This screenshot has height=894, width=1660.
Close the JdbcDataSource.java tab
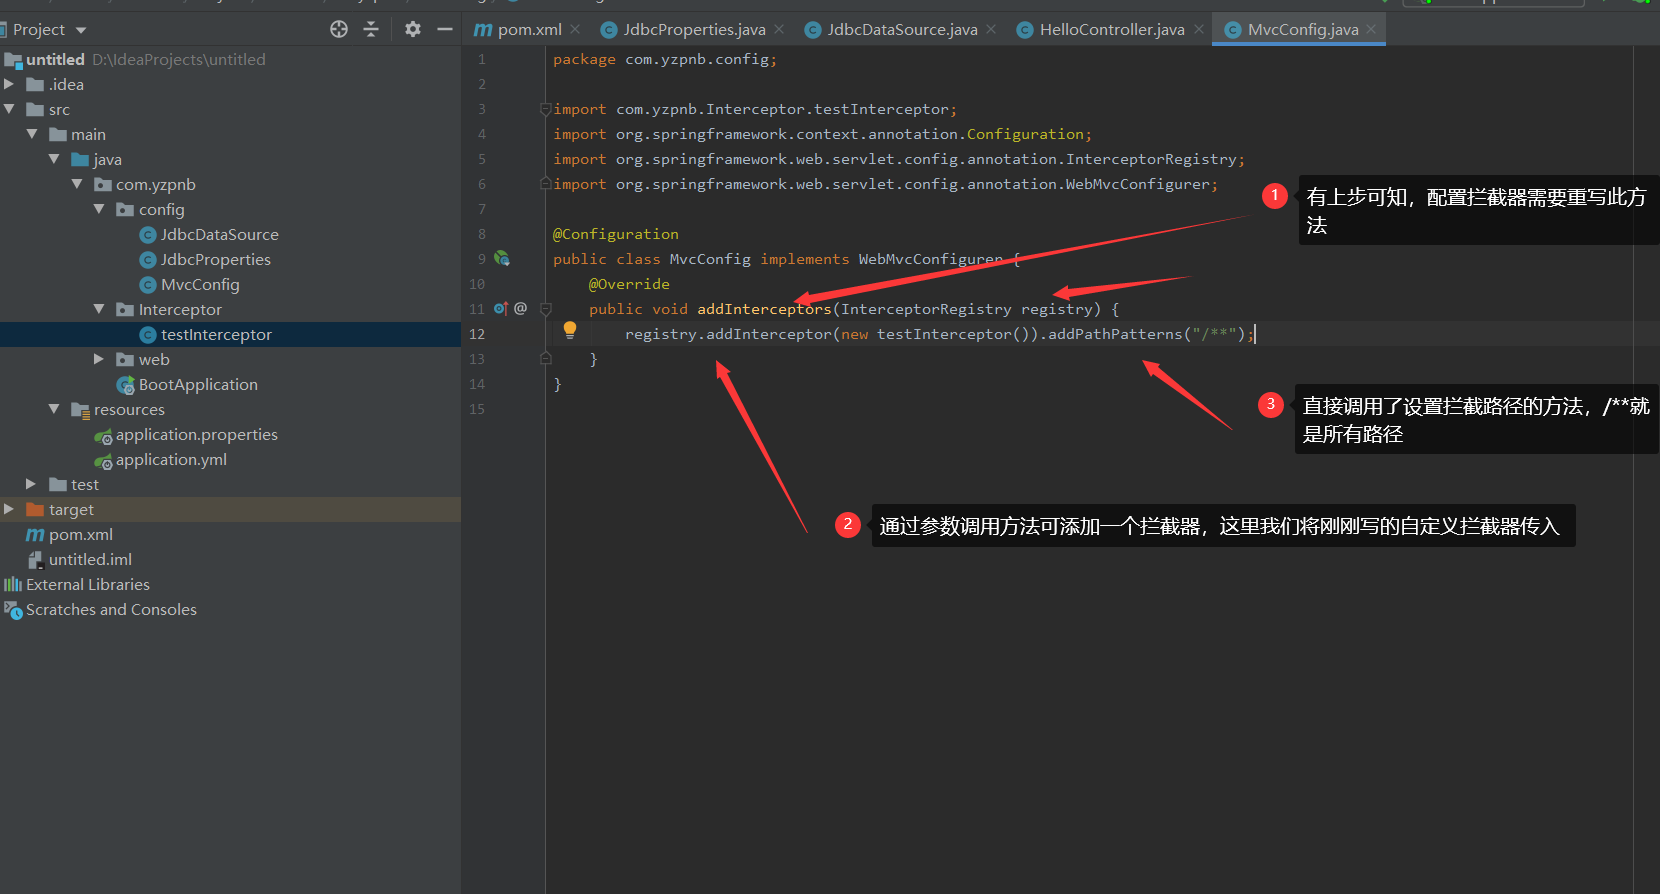[991, 29]
